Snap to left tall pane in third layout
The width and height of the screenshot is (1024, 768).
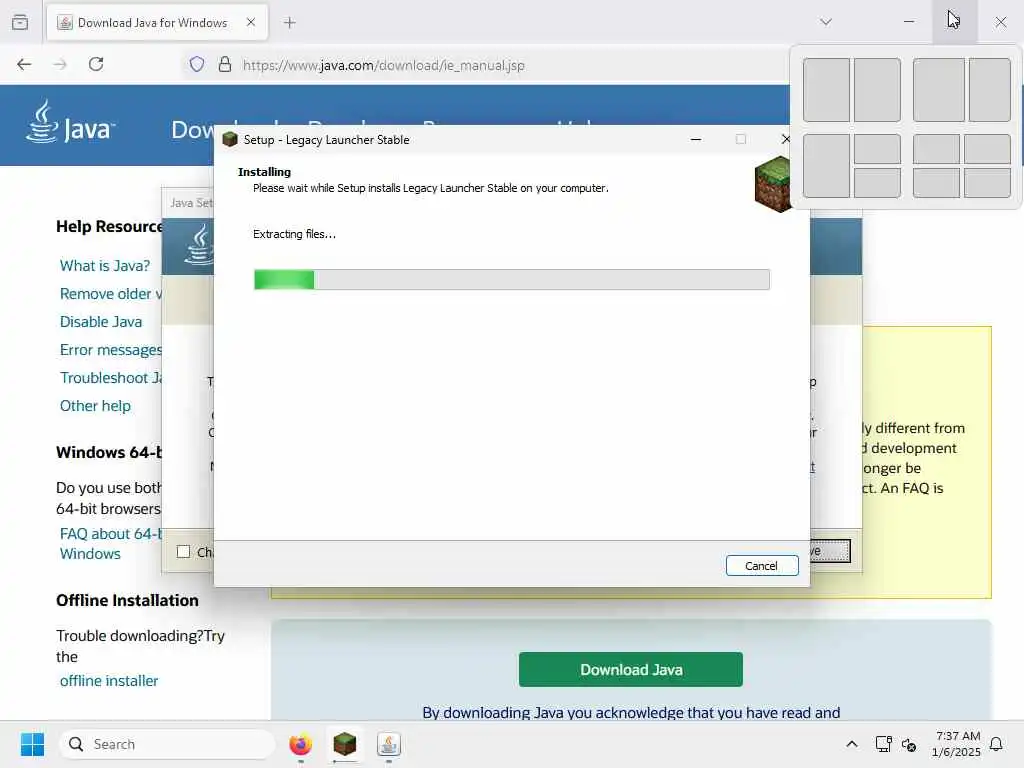(x=826, y=166)
